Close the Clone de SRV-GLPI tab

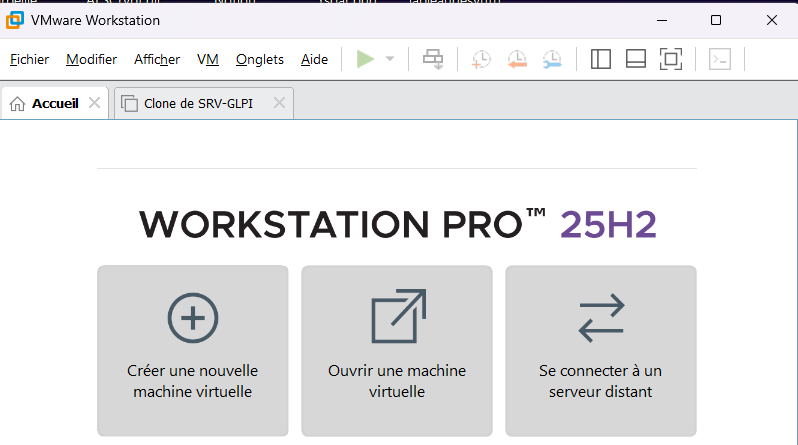click(279, 103)
